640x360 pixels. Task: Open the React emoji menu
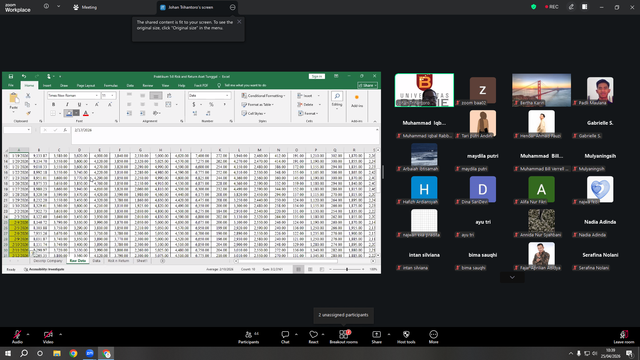pos(313,337)
